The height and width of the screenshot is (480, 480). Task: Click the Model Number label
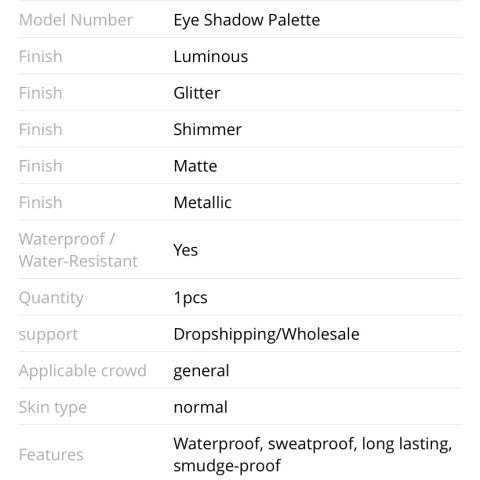(x=76, y=20)
